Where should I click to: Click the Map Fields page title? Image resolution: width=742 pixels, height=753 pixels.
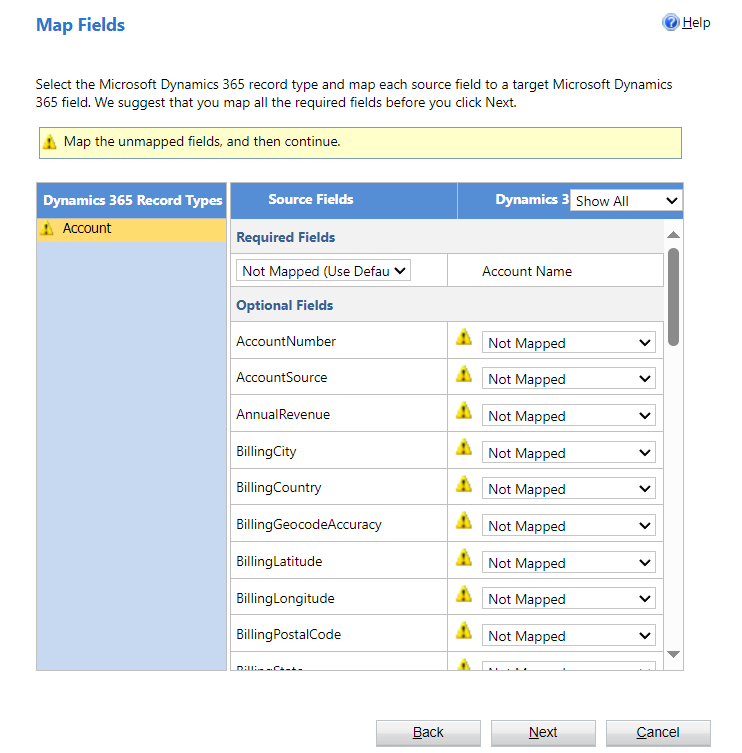pyautogui.click(x=81, y=25)
